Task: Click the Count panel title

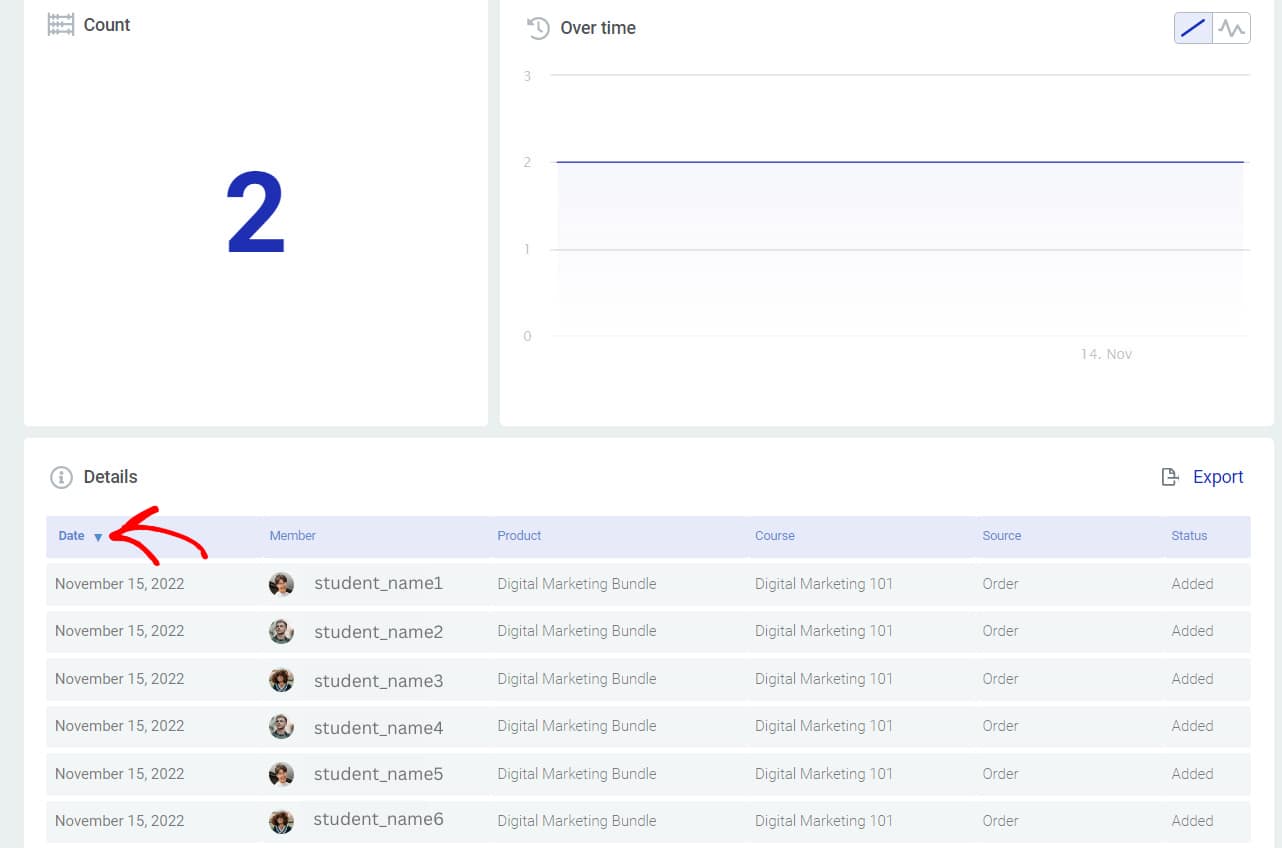Action: [107, 25]
